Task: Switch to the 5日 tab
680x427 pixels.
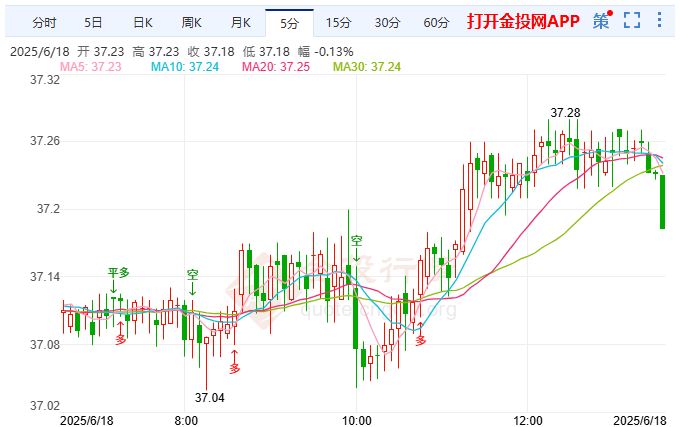Action: point(93,22)
